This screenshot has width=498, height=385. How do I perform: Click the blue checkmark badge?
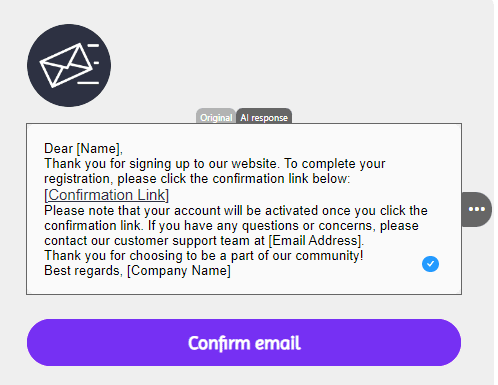click(x=430, y=264)
